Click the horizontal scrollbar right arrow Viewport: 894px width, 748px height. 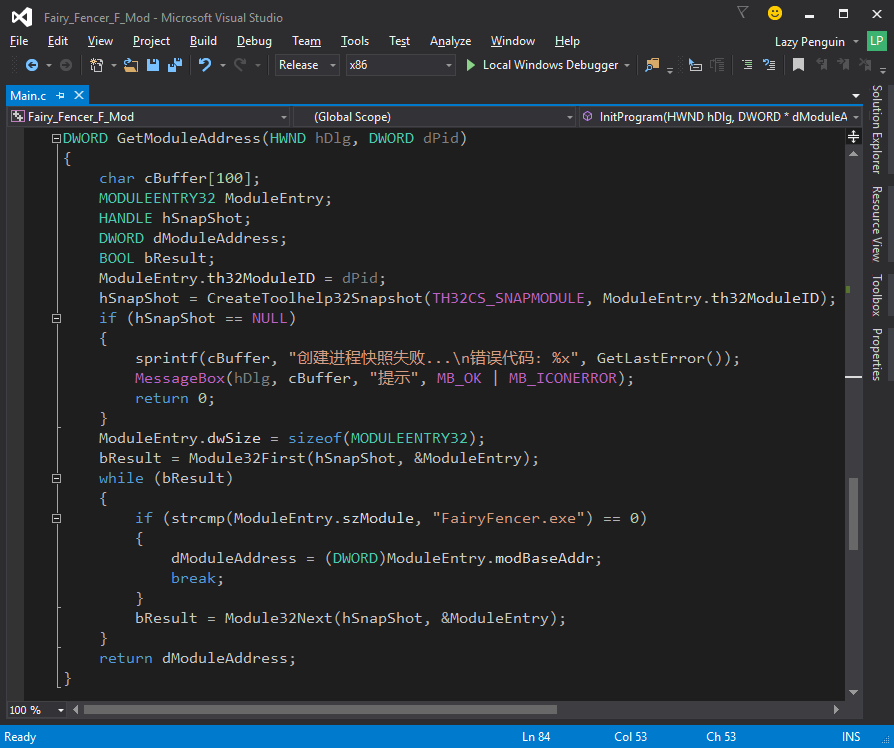(x=836, y=710)
